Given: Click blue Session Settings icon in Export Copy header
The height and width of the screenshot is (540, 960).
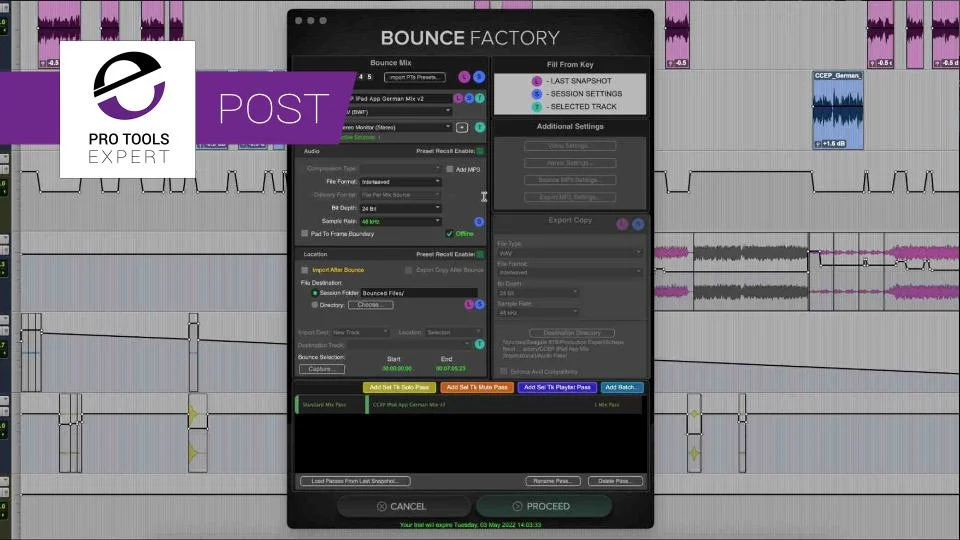Looking at the screenshot, I should (638, 225).
